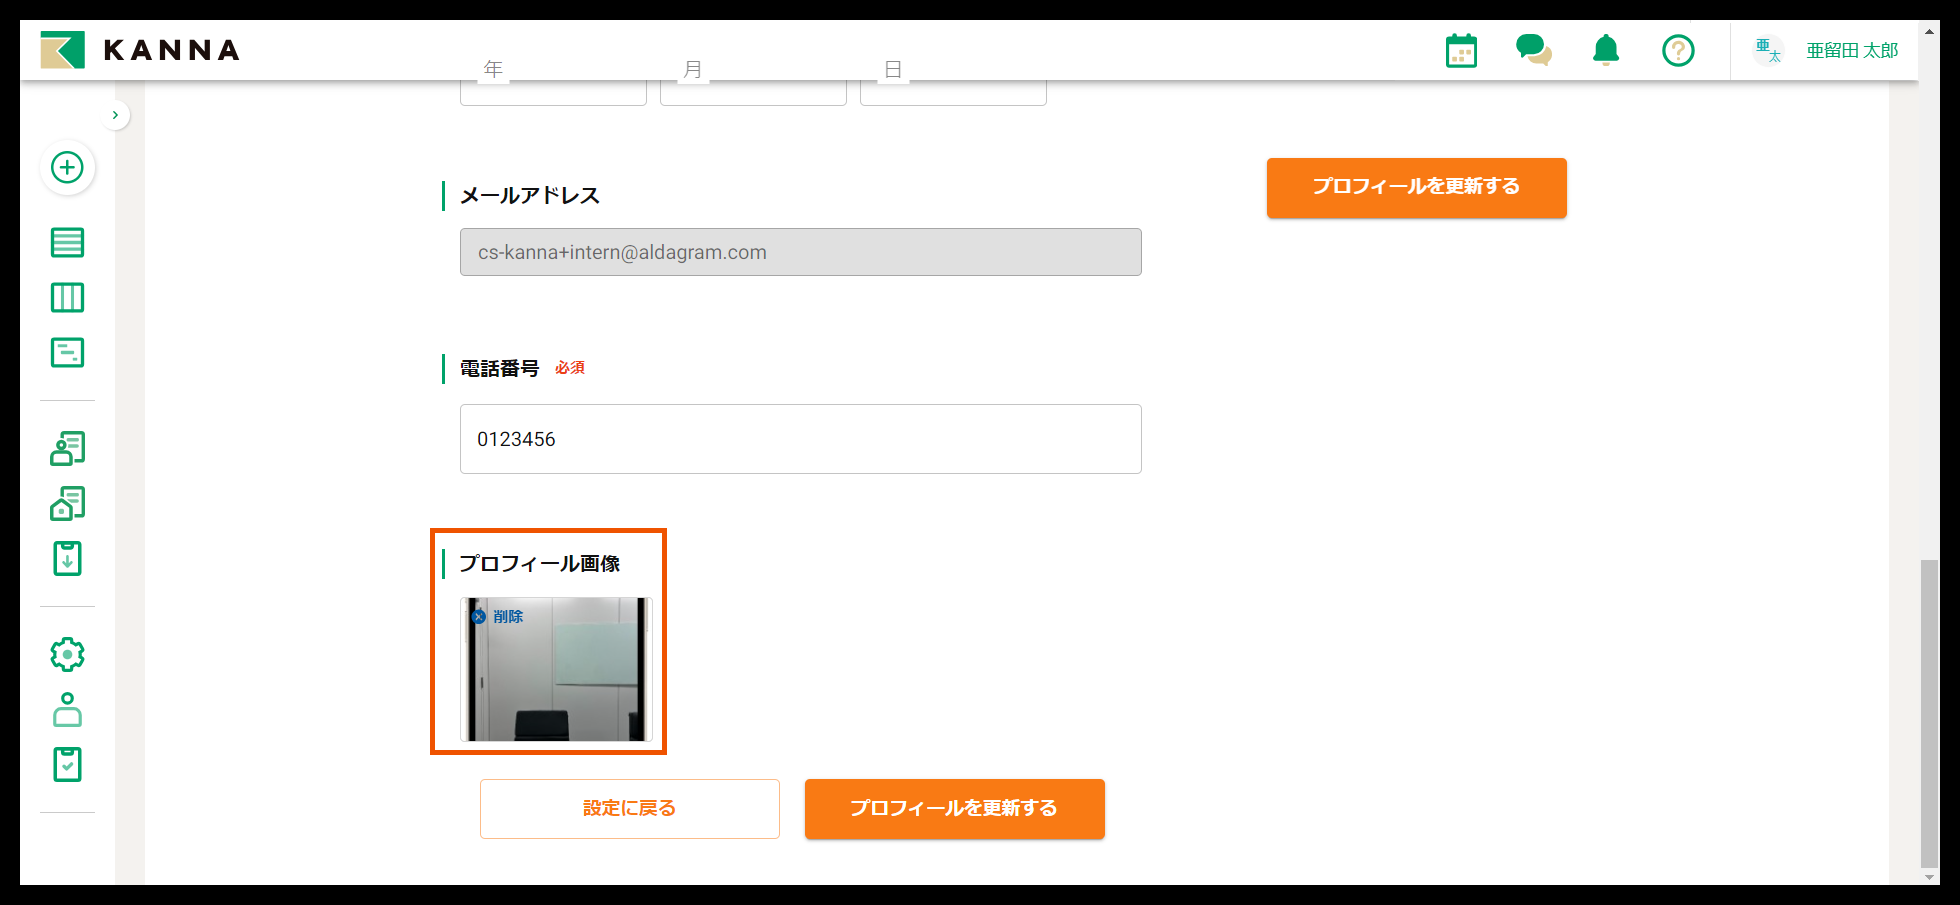Click the 電話番号 phone number field
Viewport: 1960px width, 905px height.
tap(800, 439)
